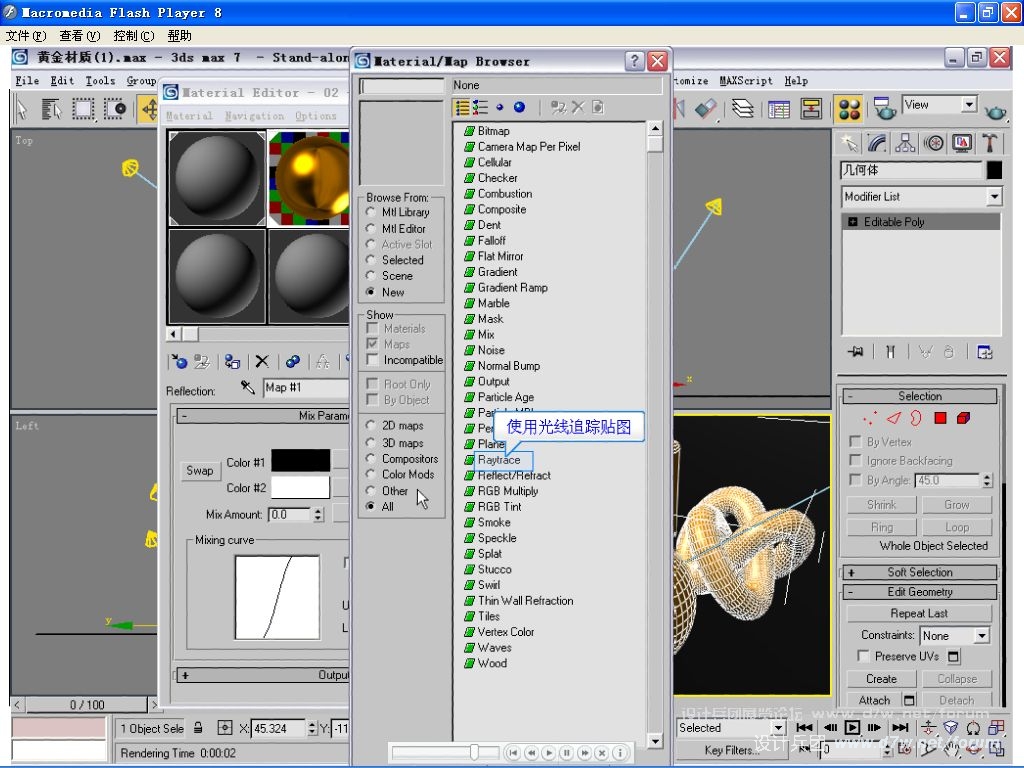
Task: Click the black Color #1 swatch
Action: (x=299, y=460)
